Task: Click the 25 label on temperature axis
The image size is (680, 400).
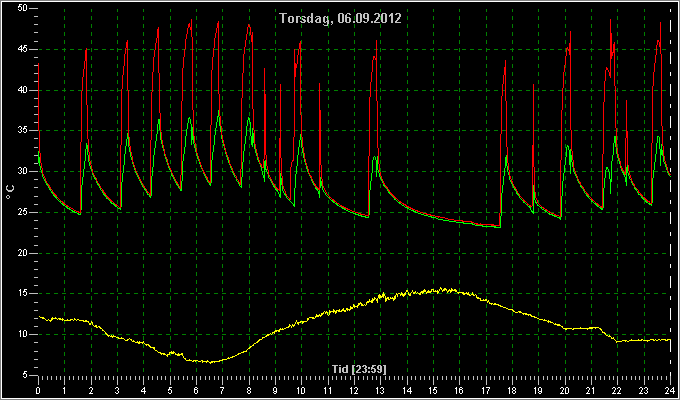Action: 23,213
